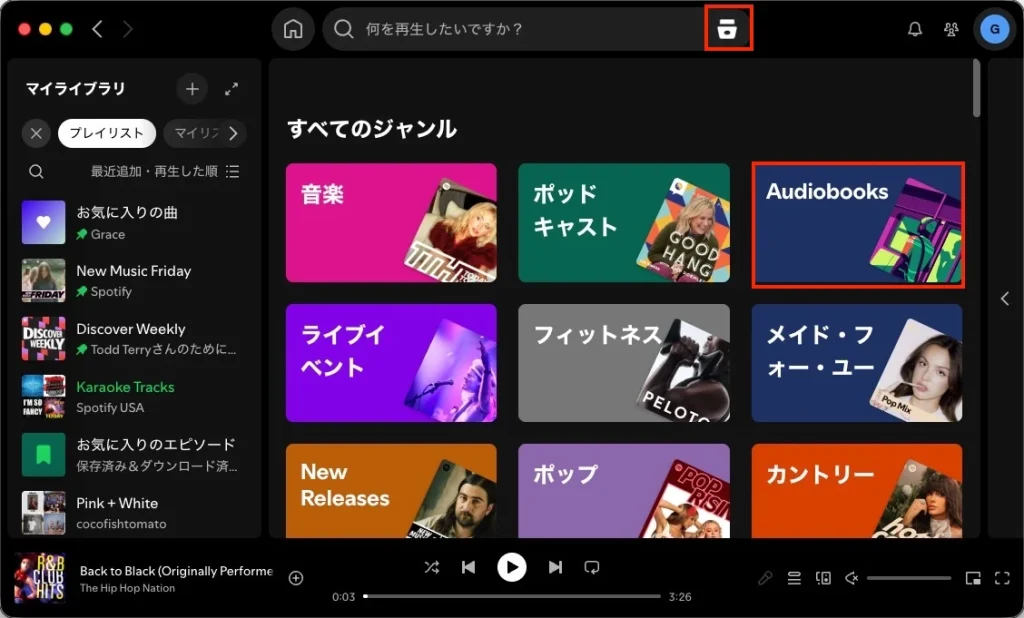Open Back to Black song title
The height and width of the screenshot is (618, 1024).
(176, 571)
